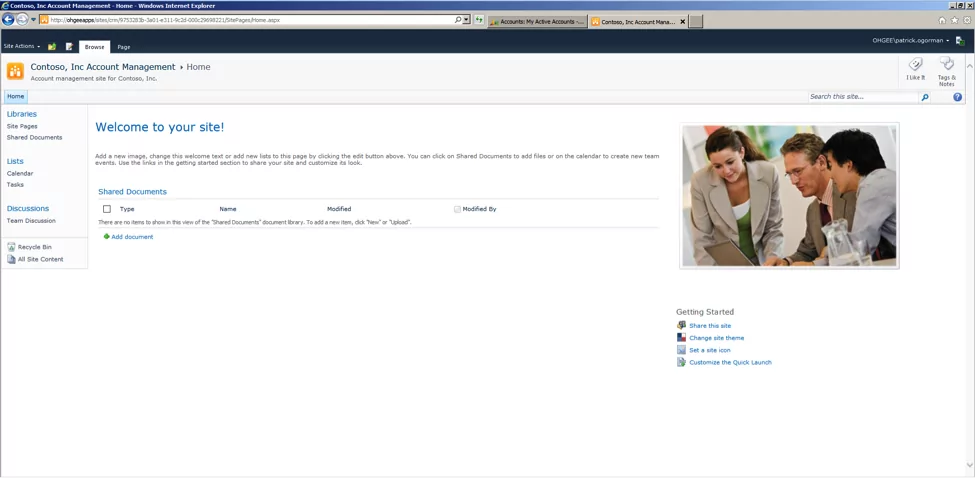Open the blue Help question mark icon
The height and width of the screenshot is (478, 975).
958,97
